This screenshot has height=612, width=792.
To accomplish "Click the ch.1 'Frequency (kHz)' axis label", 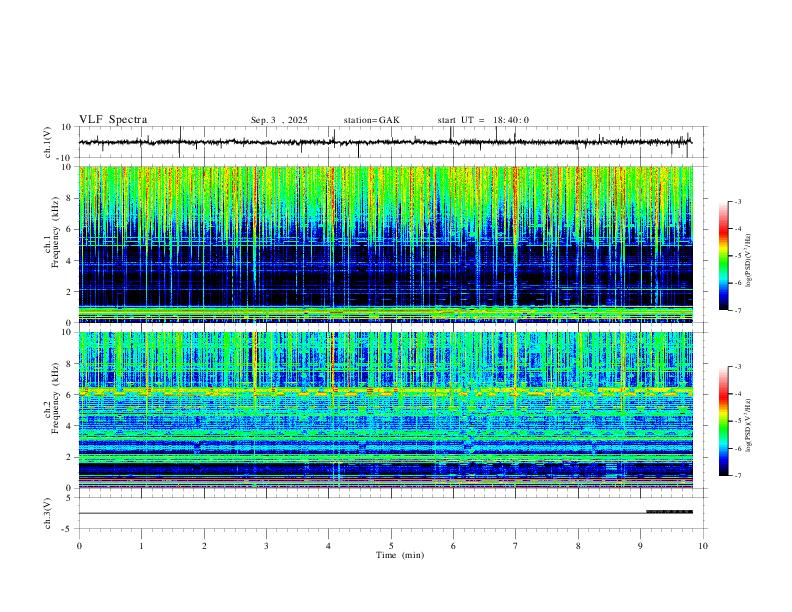I will click(x=55, y=232).
